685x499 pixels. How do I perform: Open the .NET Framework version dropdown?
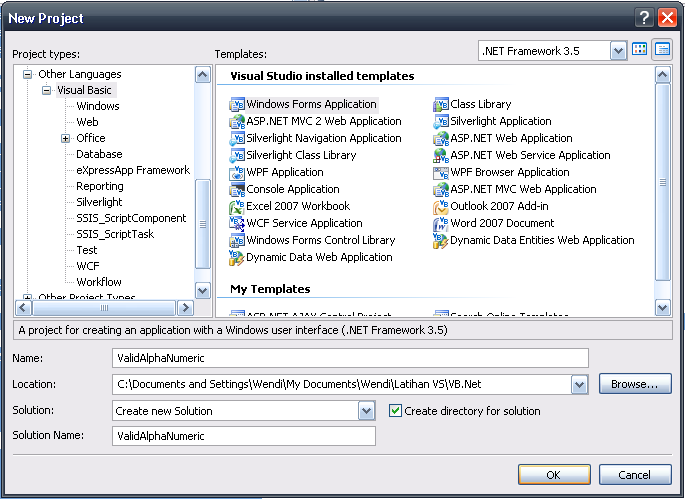pos(618,51)
